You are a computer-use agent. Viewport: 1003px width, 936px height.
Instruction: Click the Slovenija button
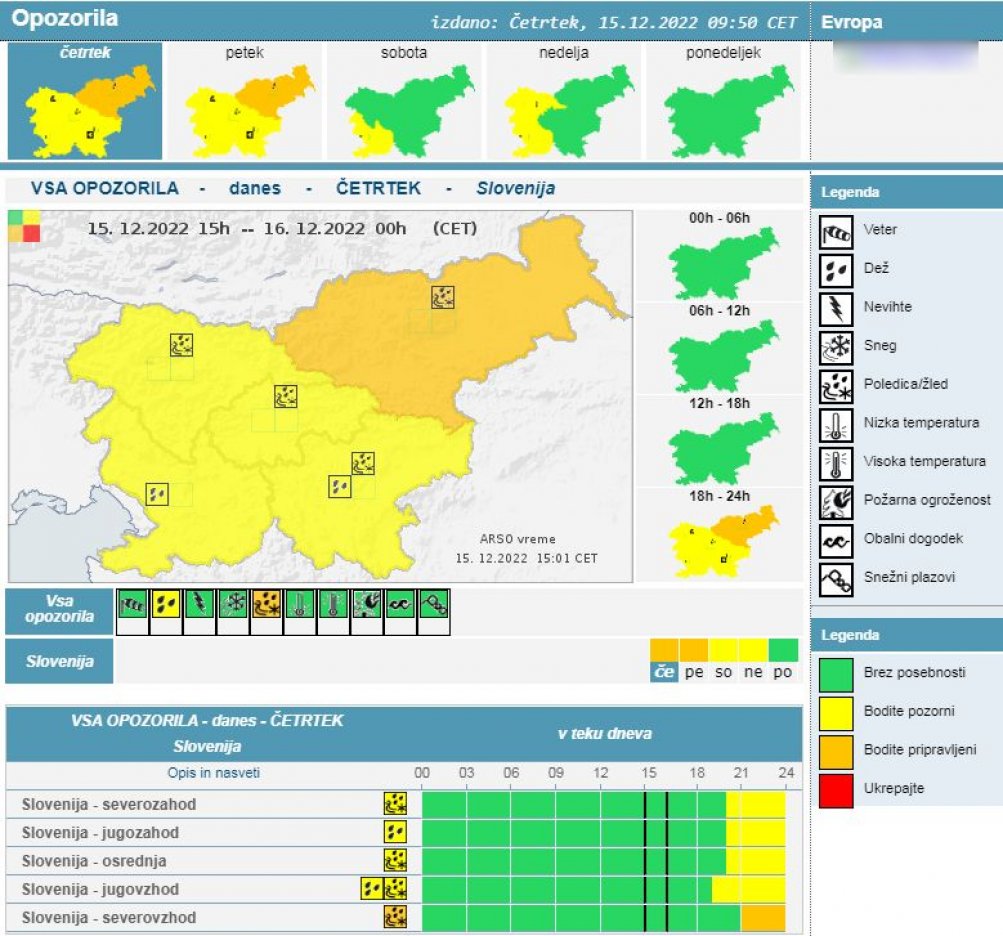click(x=59, y=661)
